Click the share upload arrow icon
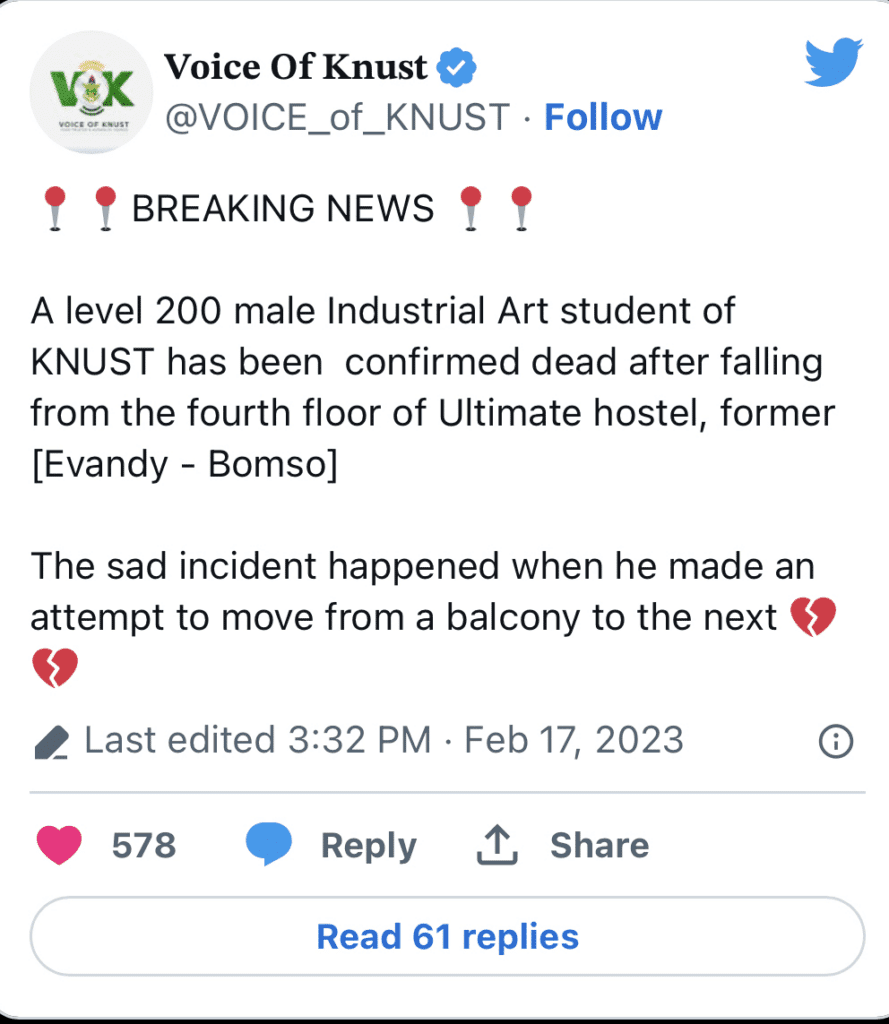Image resolution: width=889 pixels, height=1024 pixels. click(x=497, y=844)
